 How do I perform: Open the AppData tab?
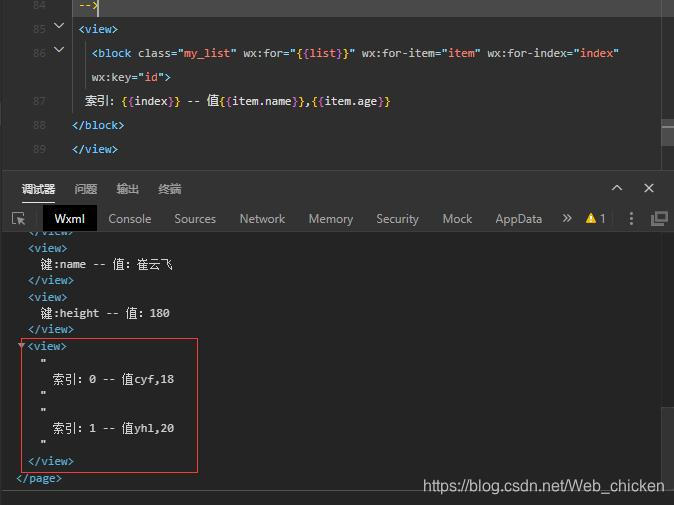[518, 219]
